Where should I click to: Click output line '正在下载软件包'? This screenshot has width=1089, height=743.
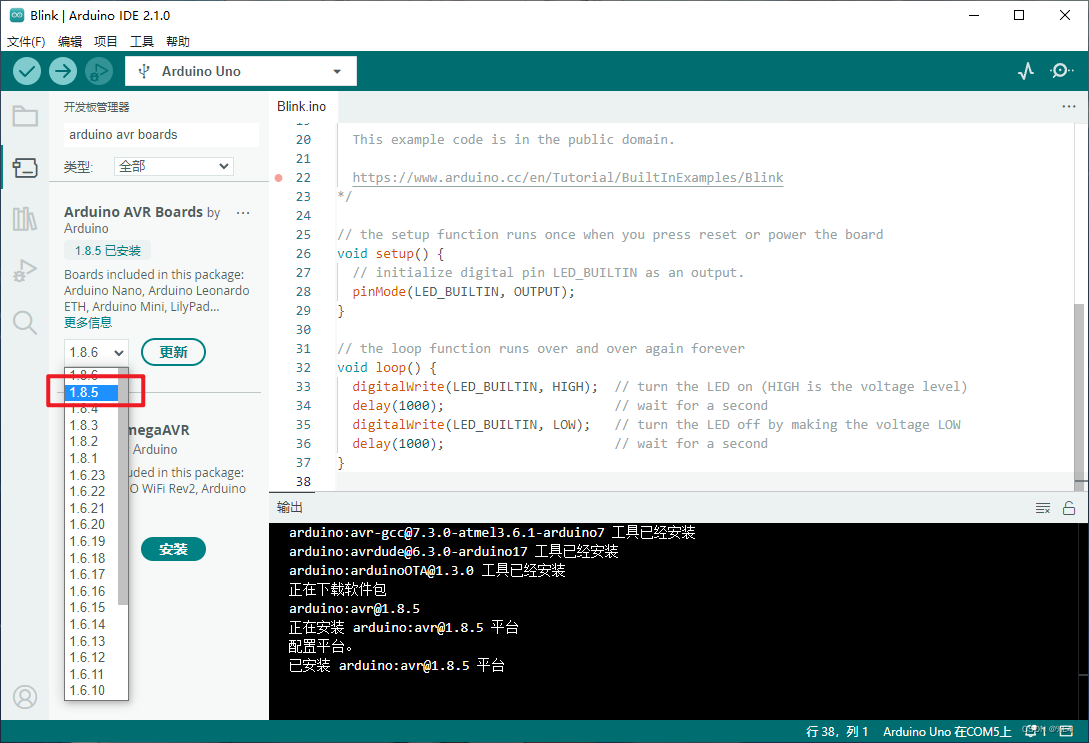[338, 590]
